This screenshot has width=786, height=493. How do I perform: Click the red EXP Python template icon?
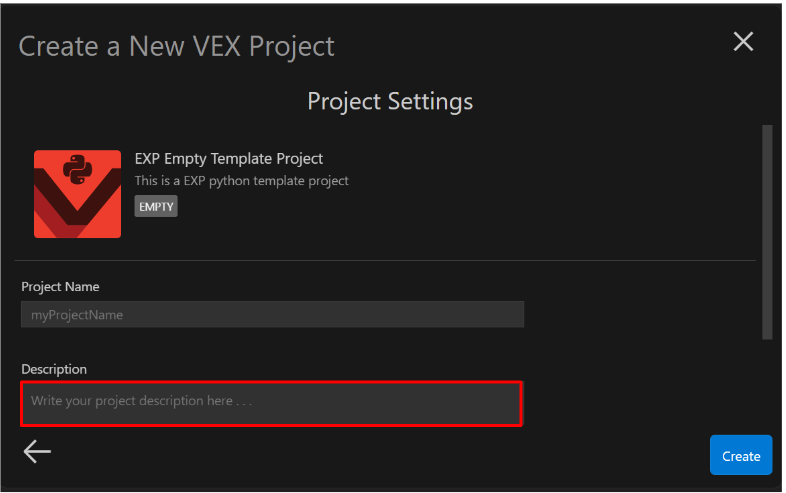pos(77,194)
